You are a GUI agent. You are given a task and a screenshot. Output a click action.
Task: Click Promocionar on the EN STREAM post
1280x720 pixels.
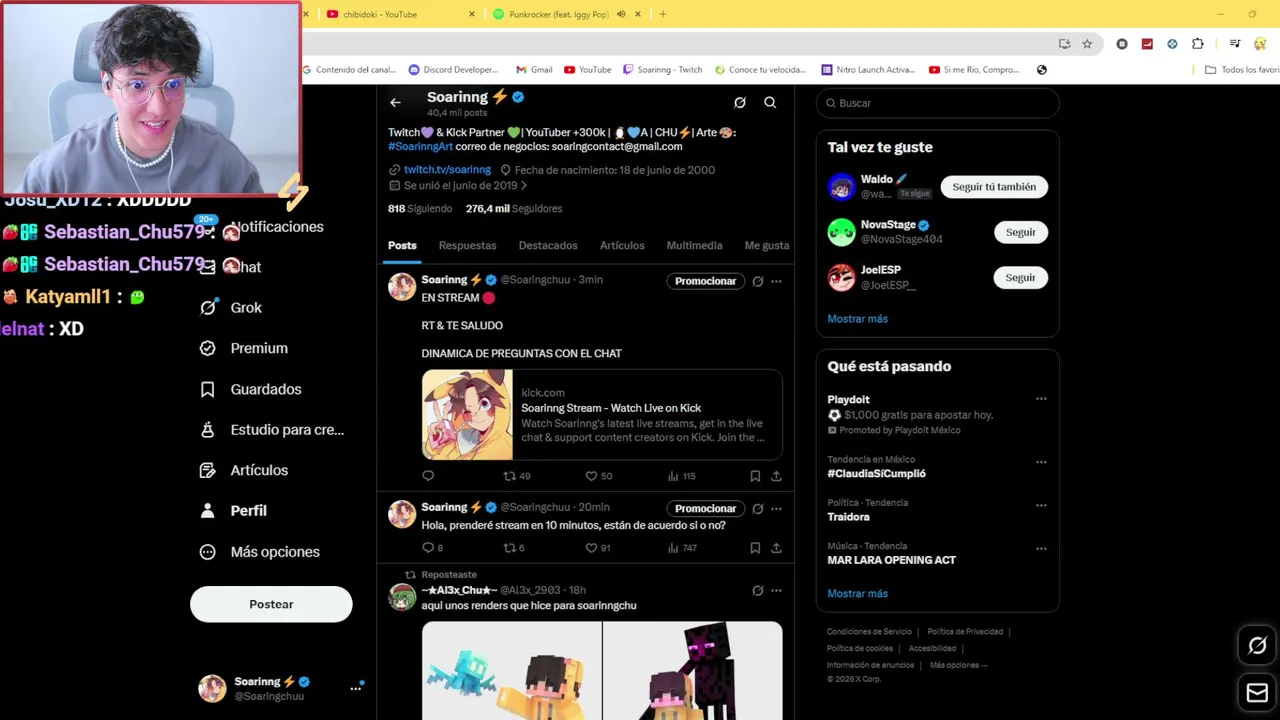click(705, 281)
